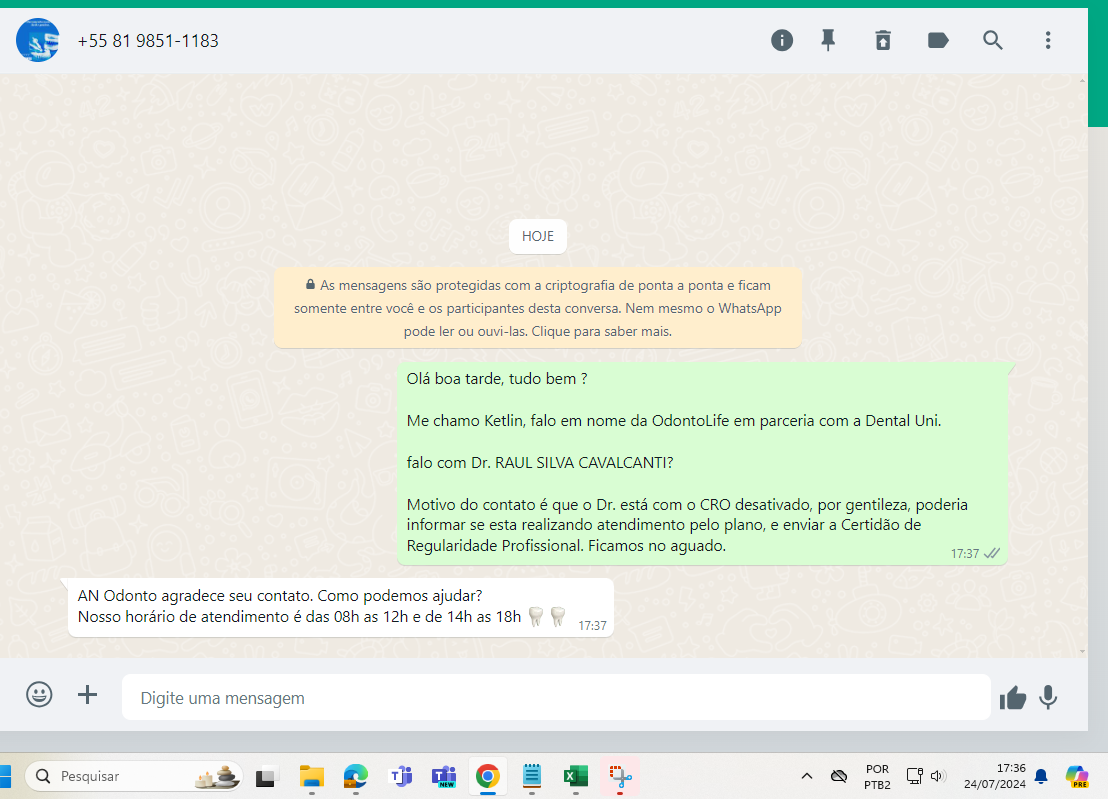Select the sent green message bubble
This screenshot has height=799, width=1108.
[702, 463]
